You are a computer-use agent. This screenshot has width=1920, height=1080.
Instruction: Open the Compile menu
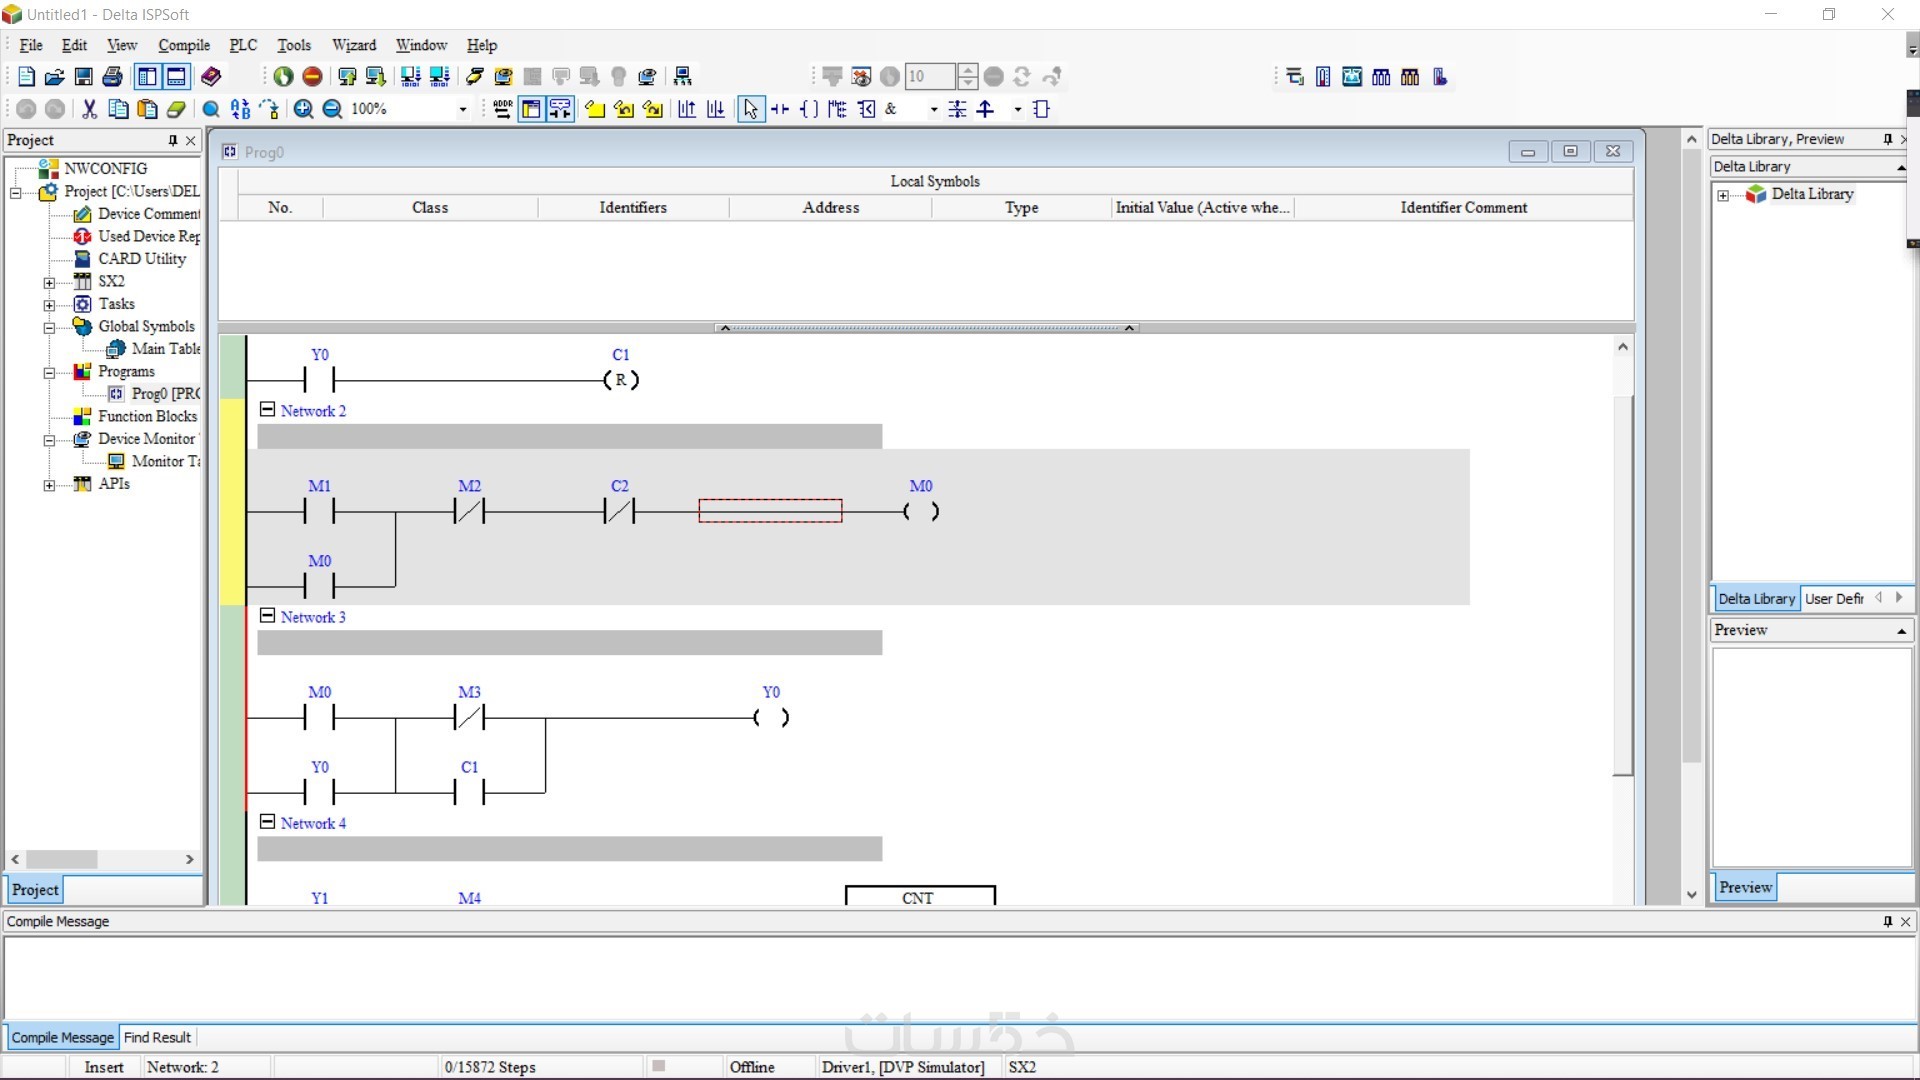pyautogui.click(x=184, y=45)
